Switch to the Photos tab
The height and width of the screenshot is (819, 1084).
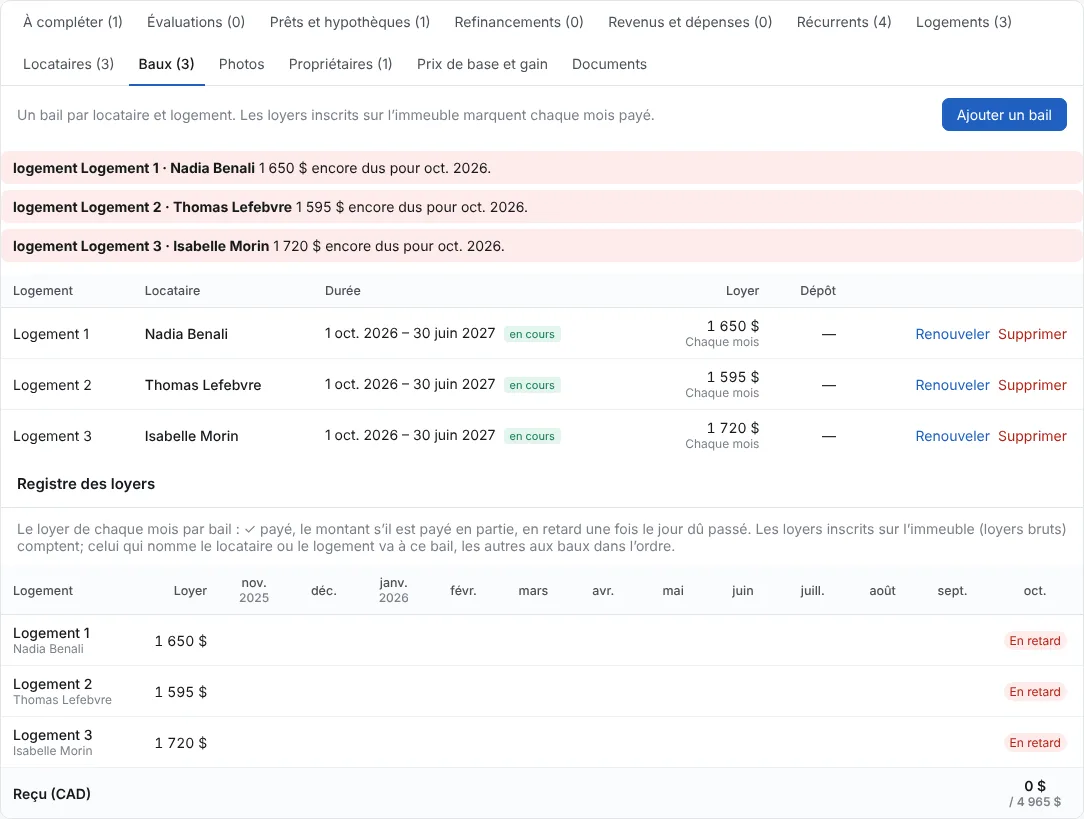tap(241, 64)
